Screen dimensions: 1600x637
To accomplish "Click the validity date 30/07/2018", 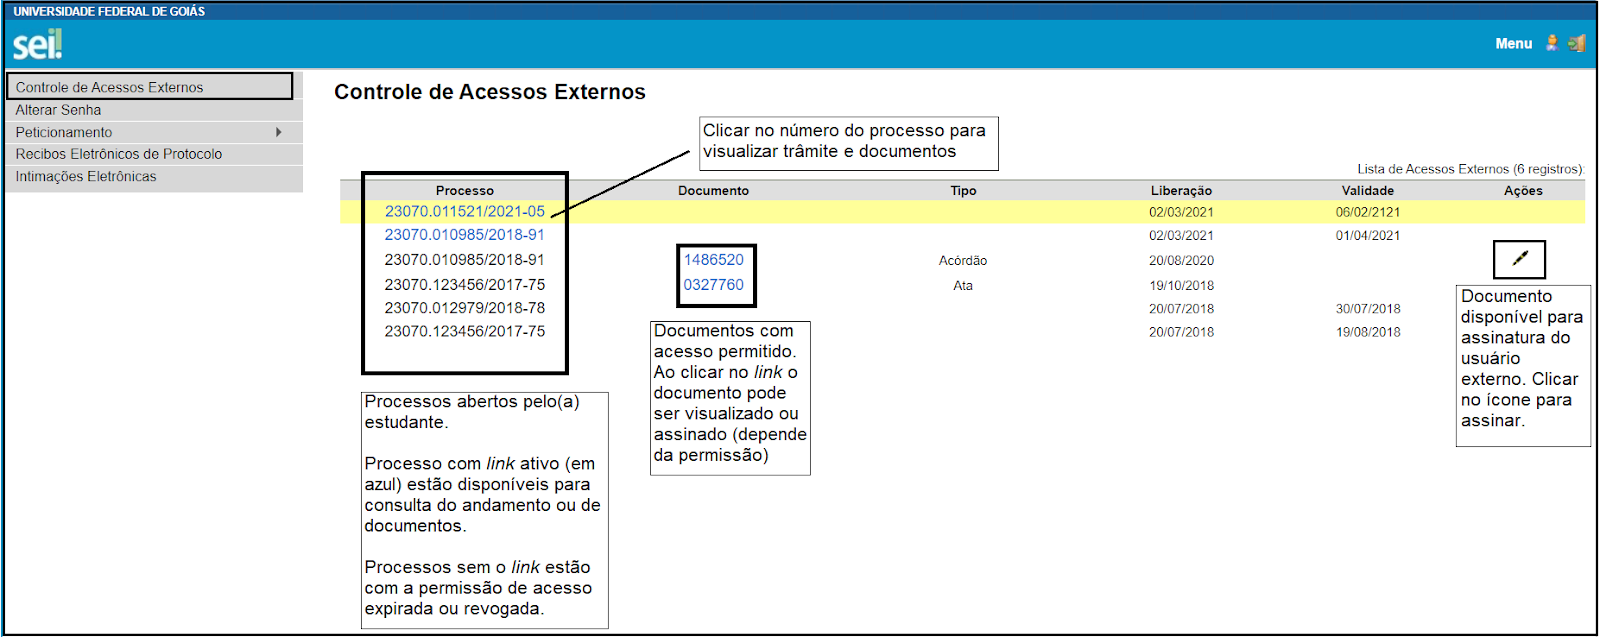I will (1368, 309).
